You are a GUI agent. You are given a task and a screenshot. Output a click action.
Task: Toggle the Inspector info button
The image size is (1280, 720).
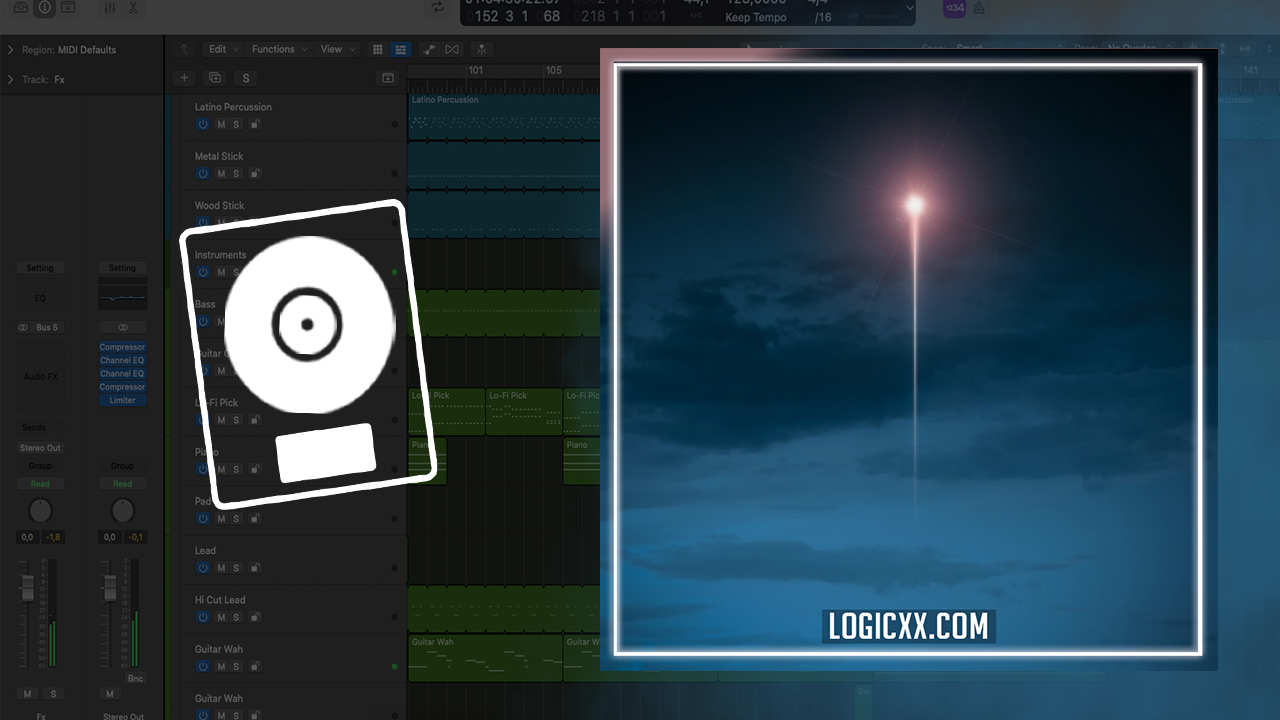(44, 8)
